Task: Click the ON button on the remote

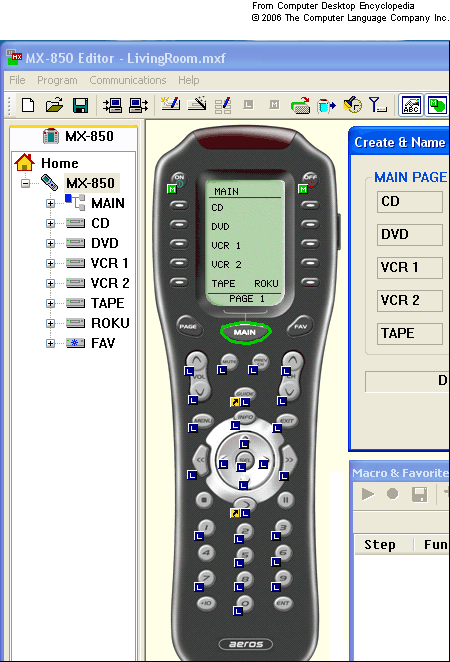Action: click(179, 178)
